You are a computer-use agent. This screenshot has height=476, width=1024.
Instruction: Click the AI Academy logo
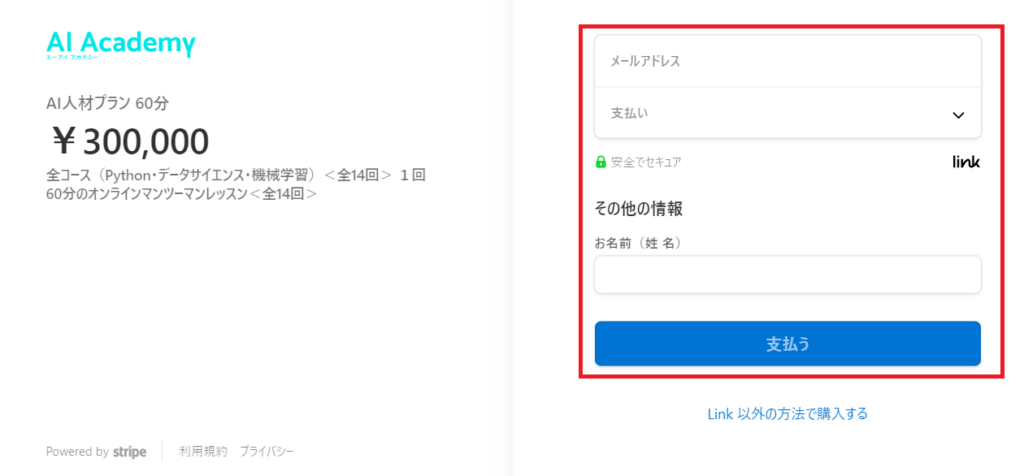121,45
